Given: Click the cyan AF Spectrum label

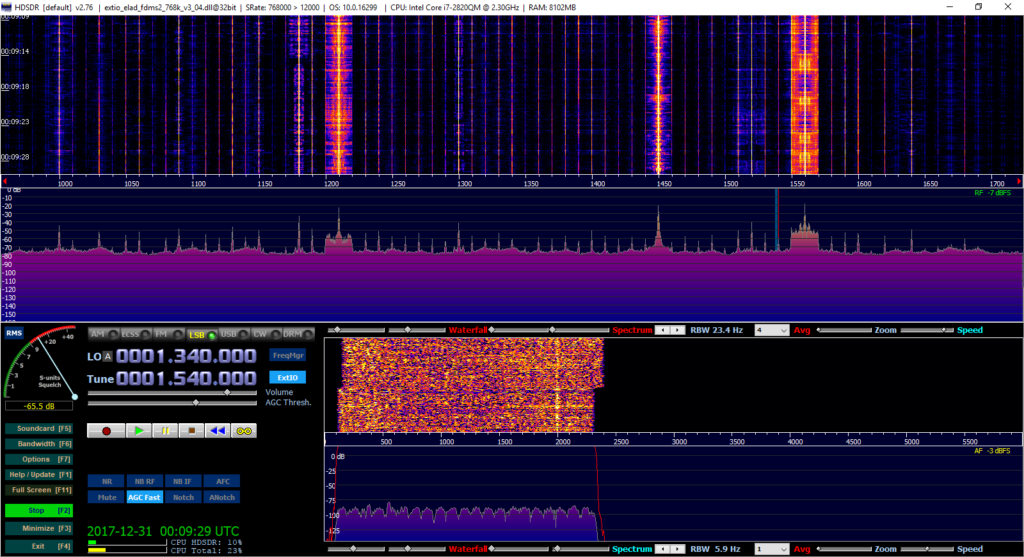Looking at the screenshot, I should pyautogui.click(x=632, y=549).
